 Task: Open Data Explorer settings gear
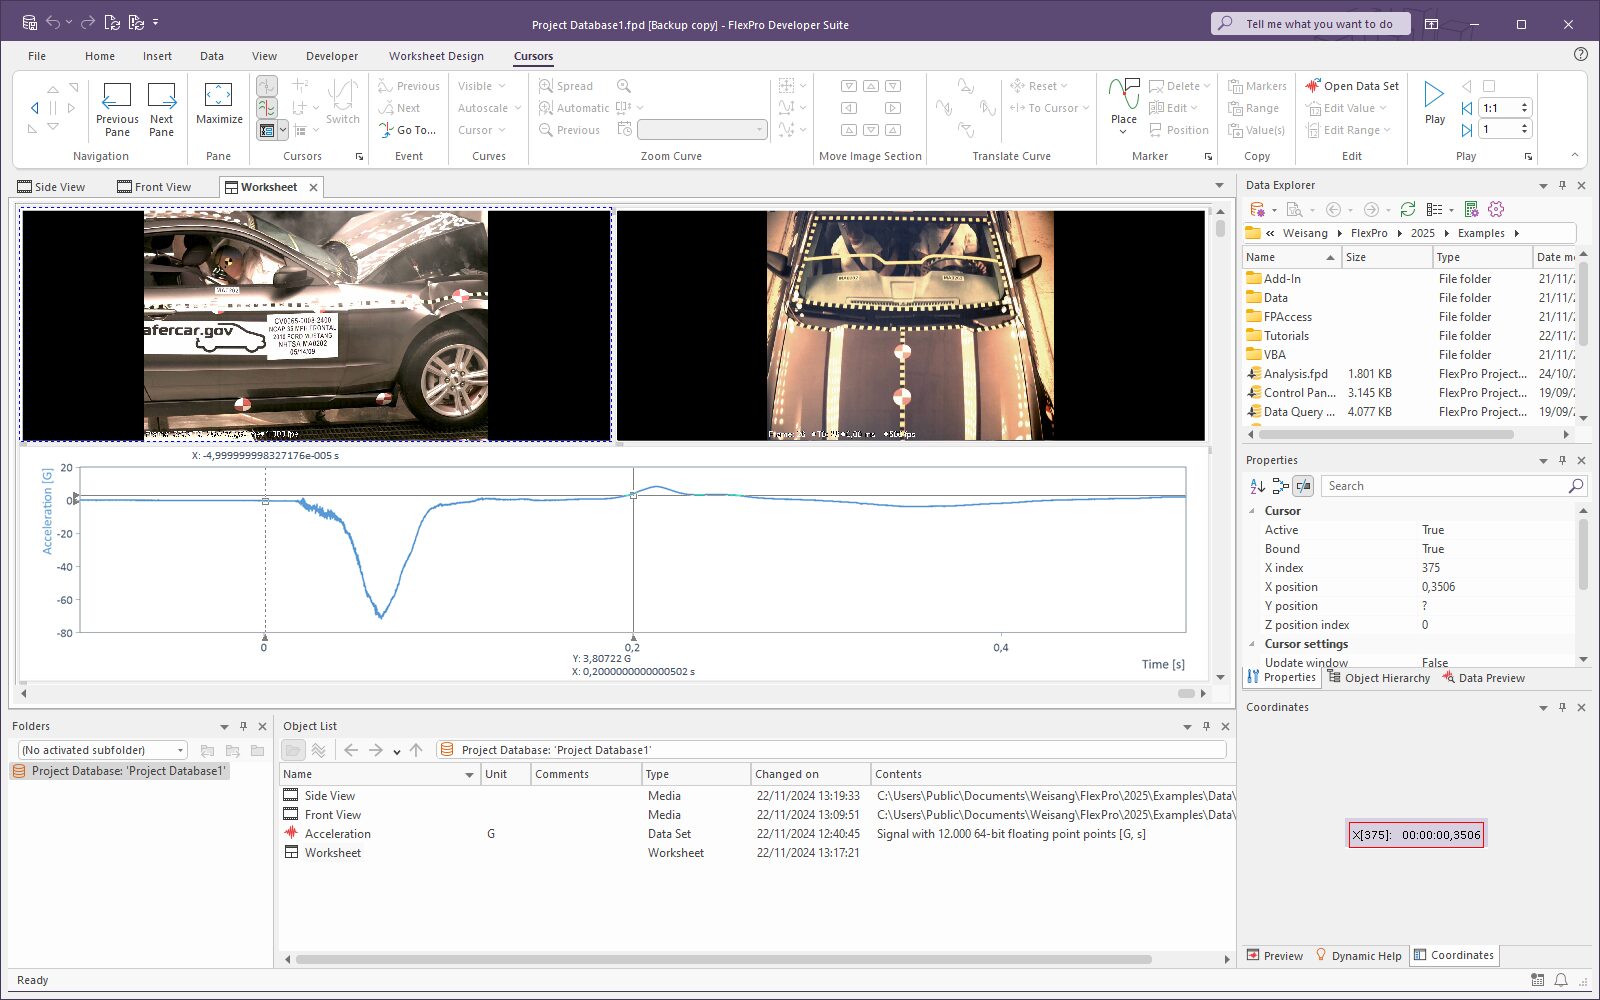coord(1496,209)
